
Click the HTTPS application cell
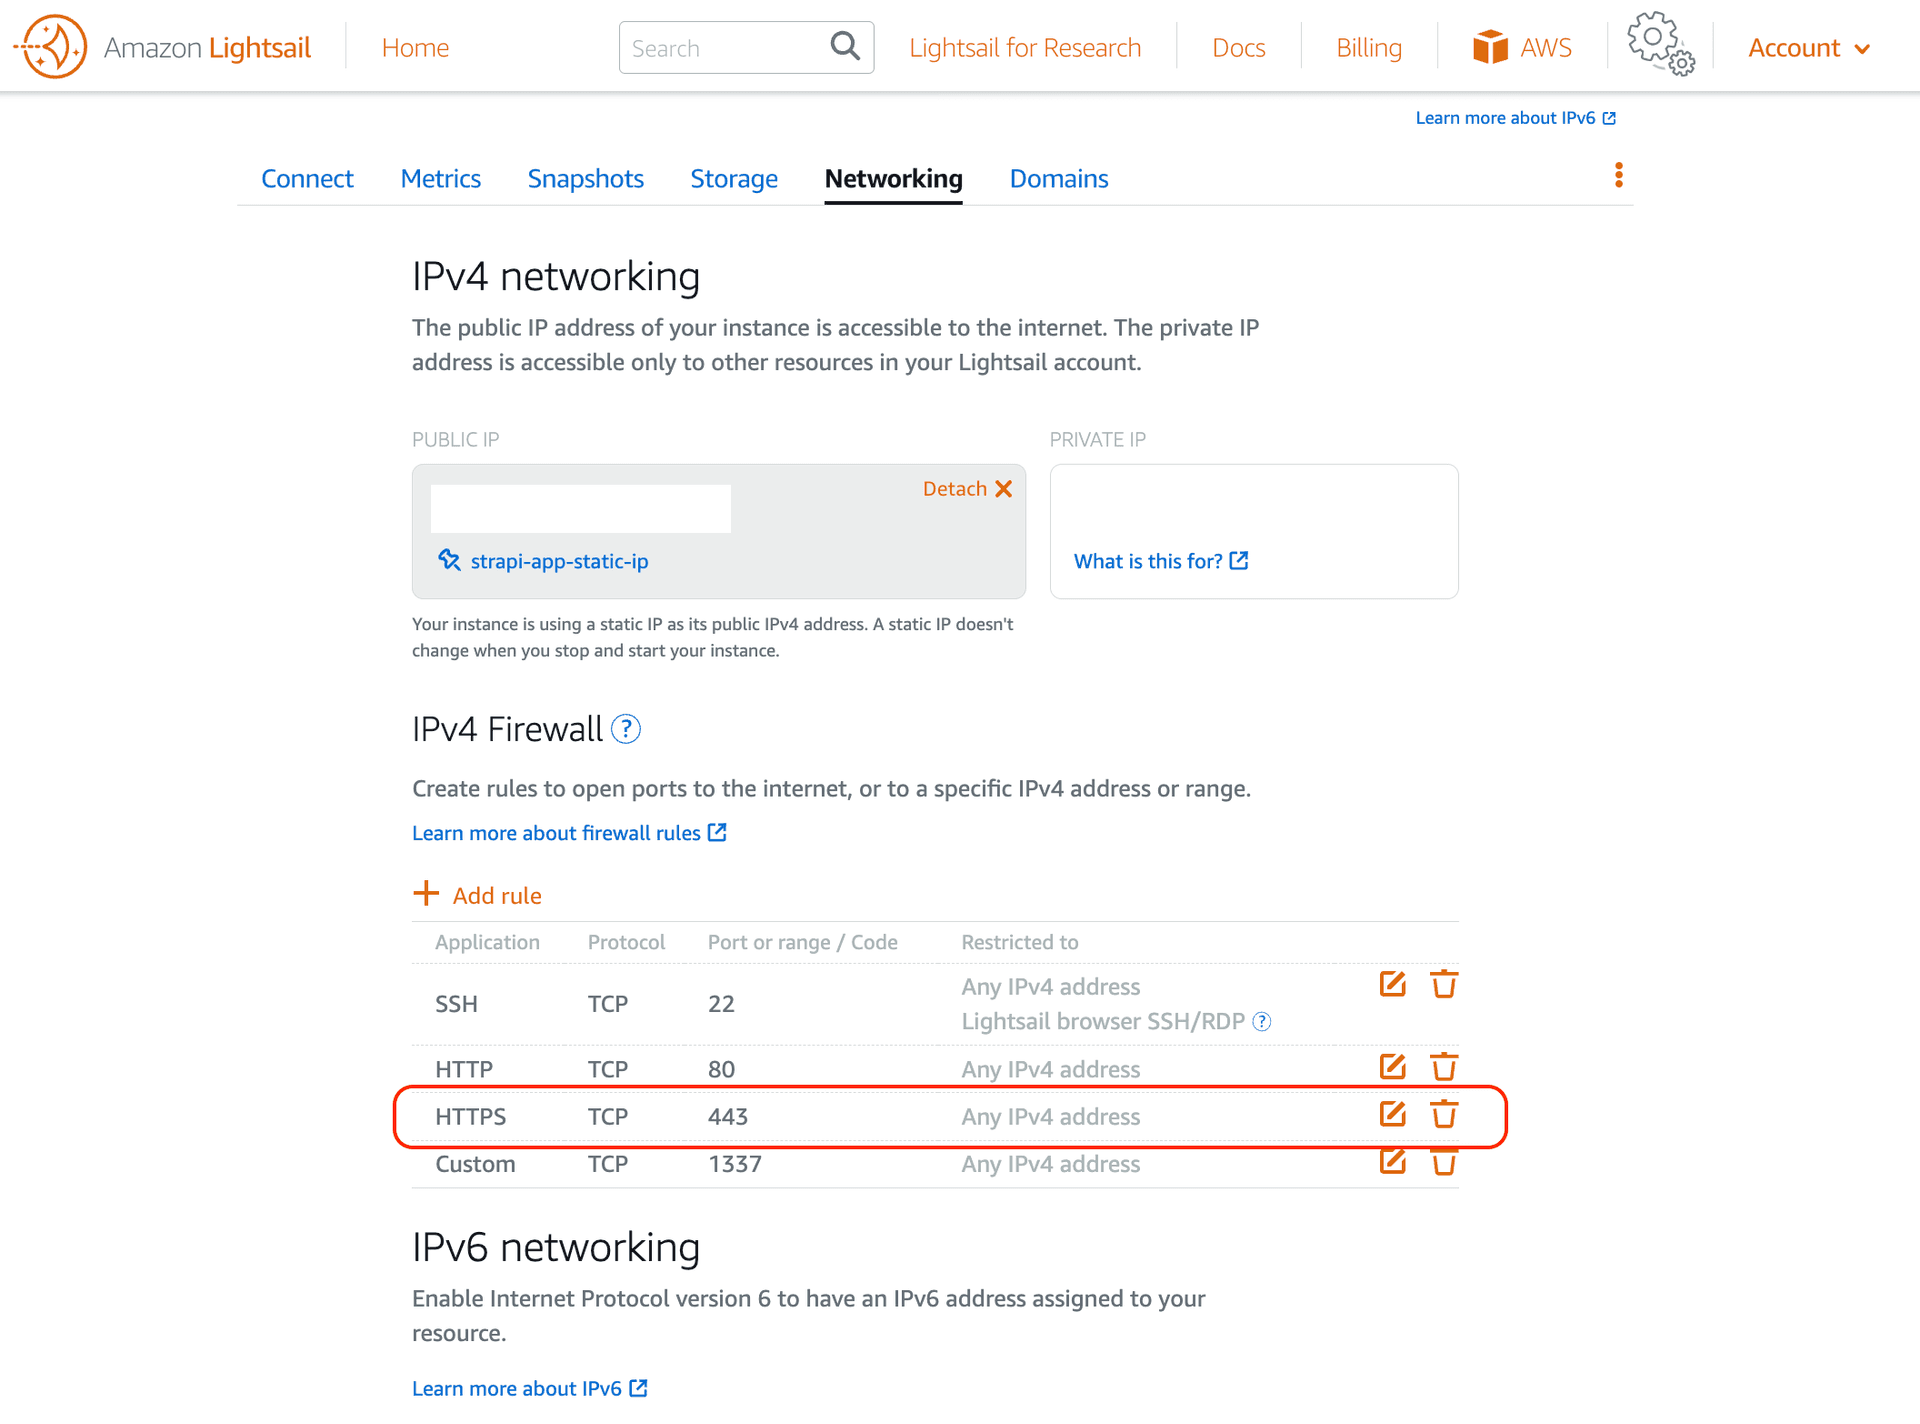click(x=470, y=1116)
